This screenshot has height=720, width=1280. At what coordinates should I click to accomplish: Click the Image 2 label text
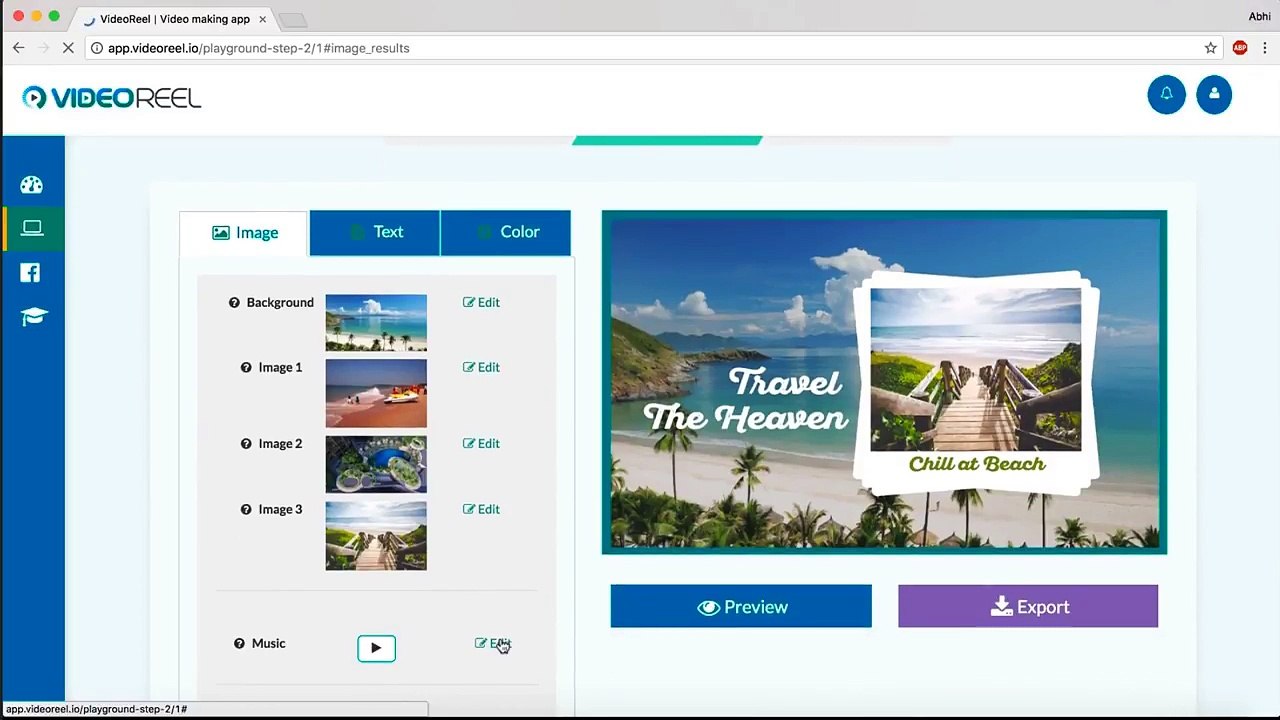tap(280, 443)
